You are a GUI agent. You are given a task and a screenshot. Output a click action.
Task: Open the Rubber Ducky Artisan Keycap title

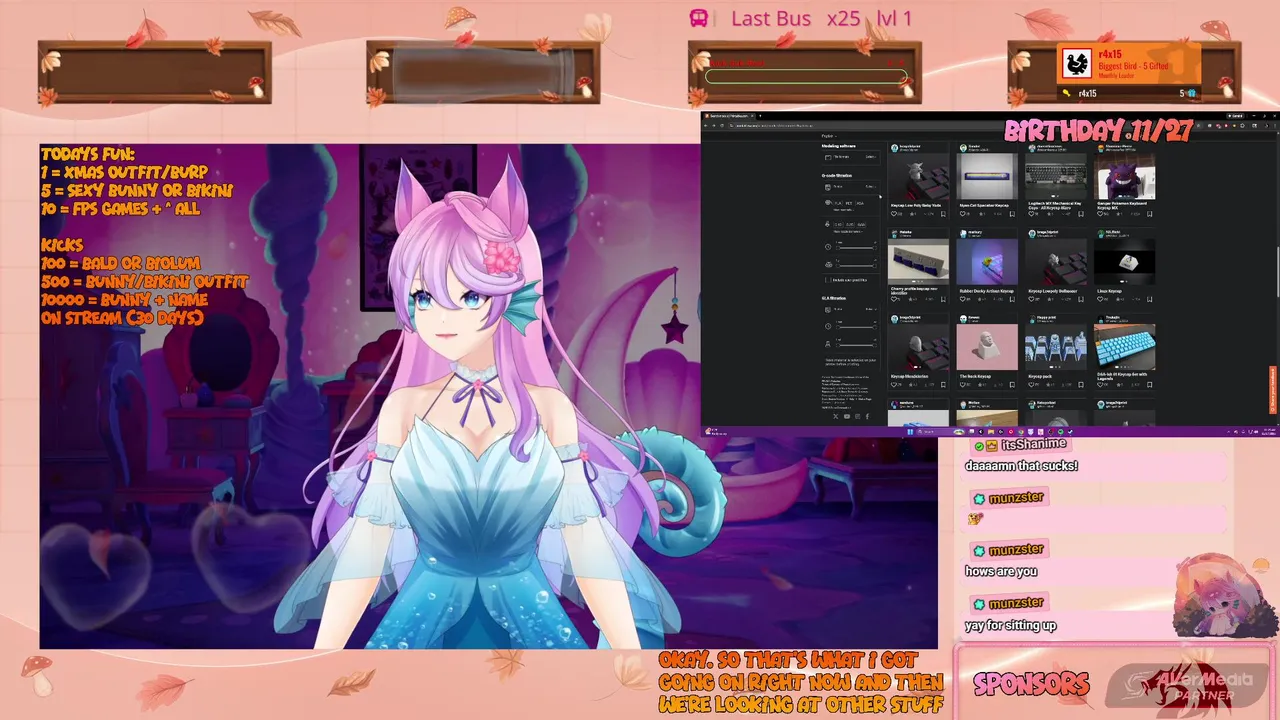pyautogui.click(x=987, y=291)
